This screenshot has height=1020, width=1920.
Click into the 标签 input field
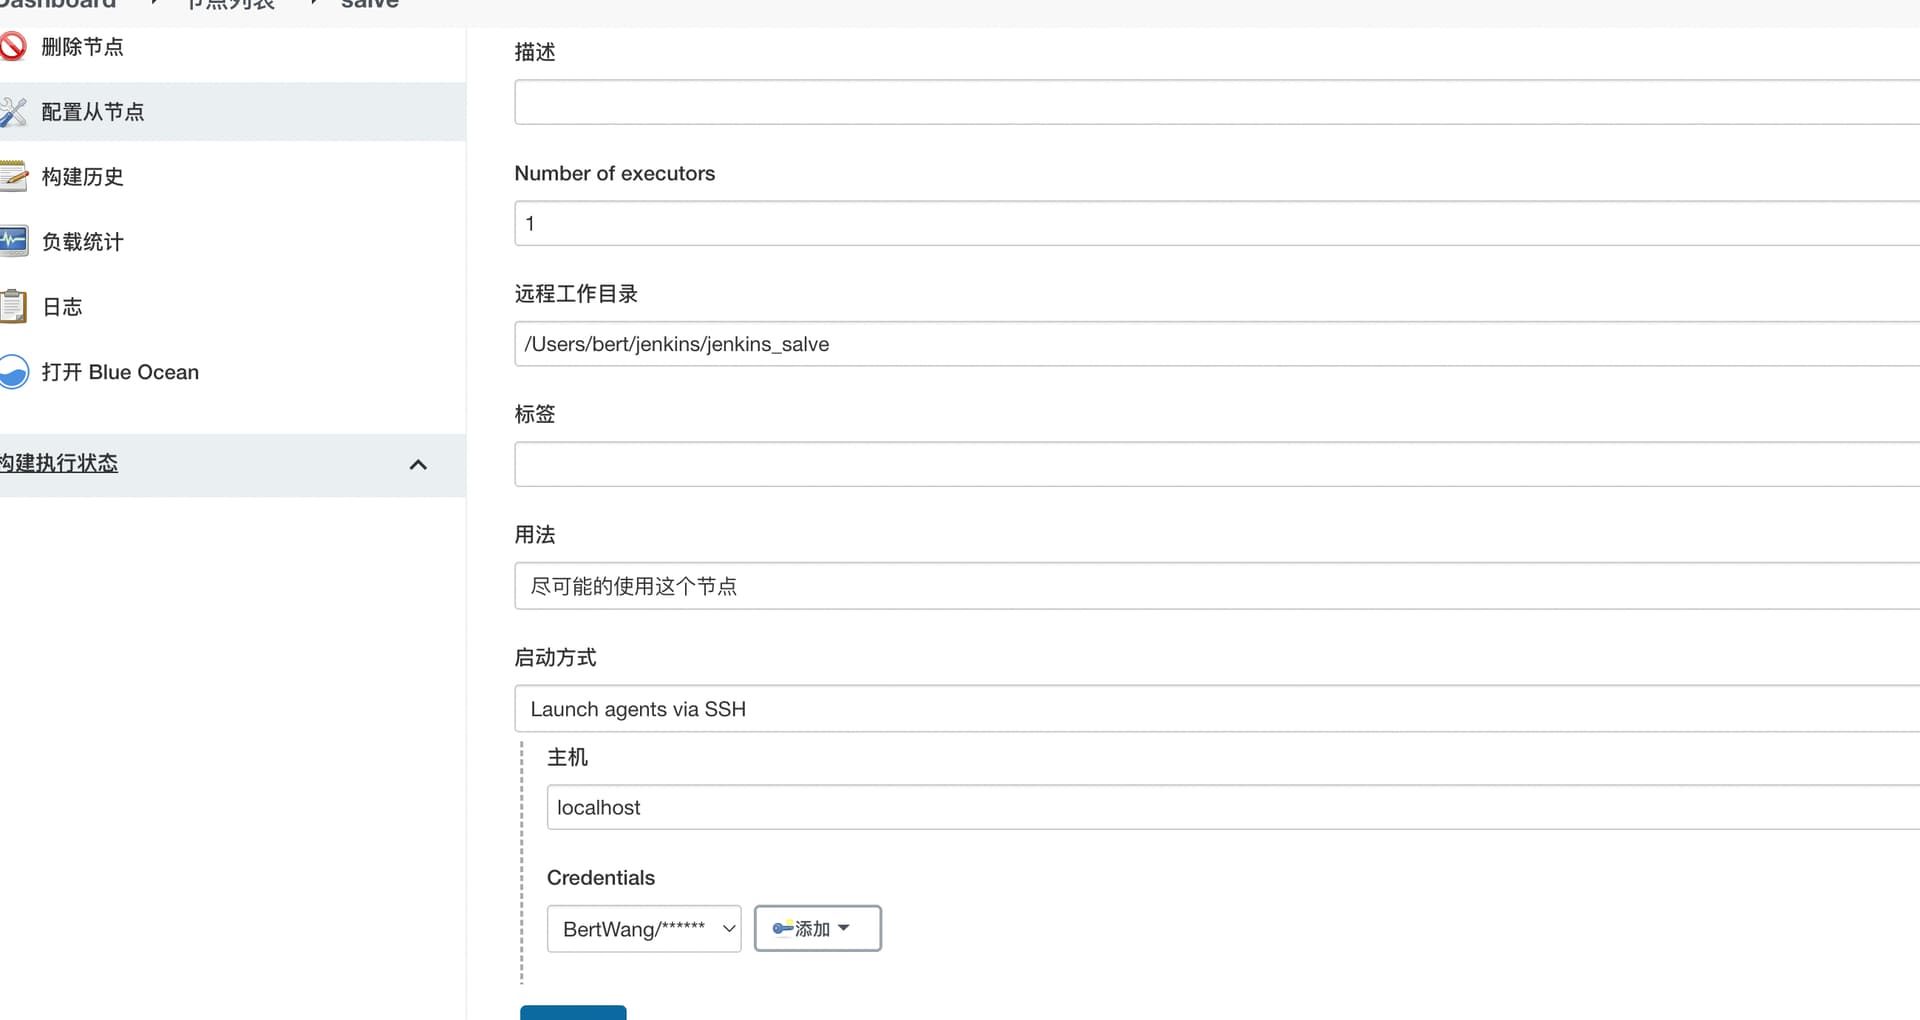[1217, 464]
